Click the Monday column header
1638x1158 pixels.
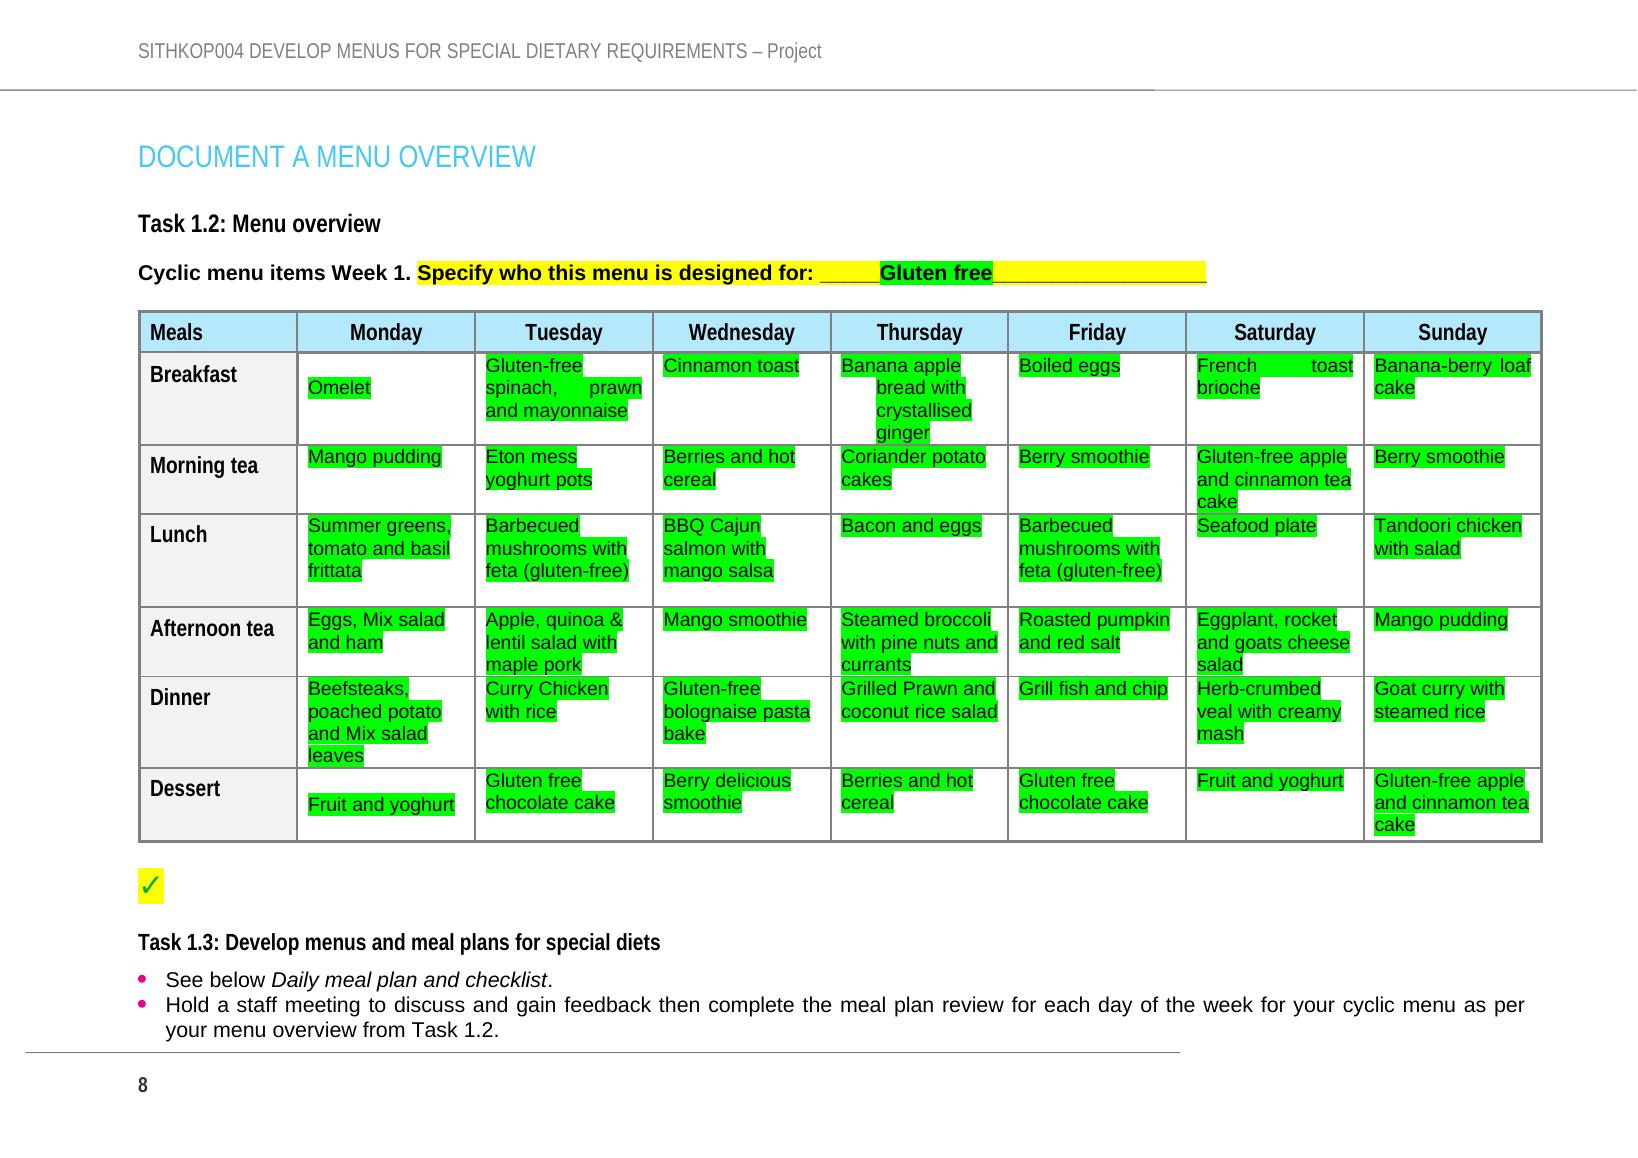tap(385, 332)
